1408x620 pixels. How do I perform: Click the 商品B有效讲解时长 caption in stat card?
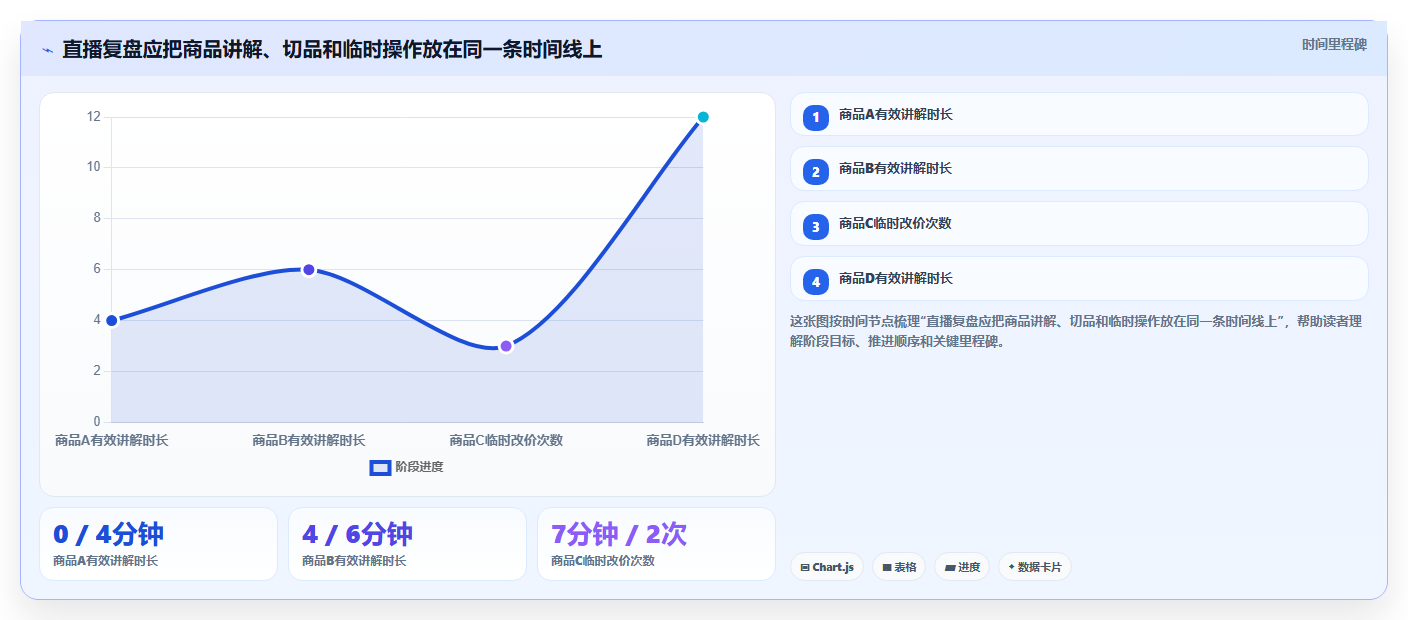click(x=354, y=561)
